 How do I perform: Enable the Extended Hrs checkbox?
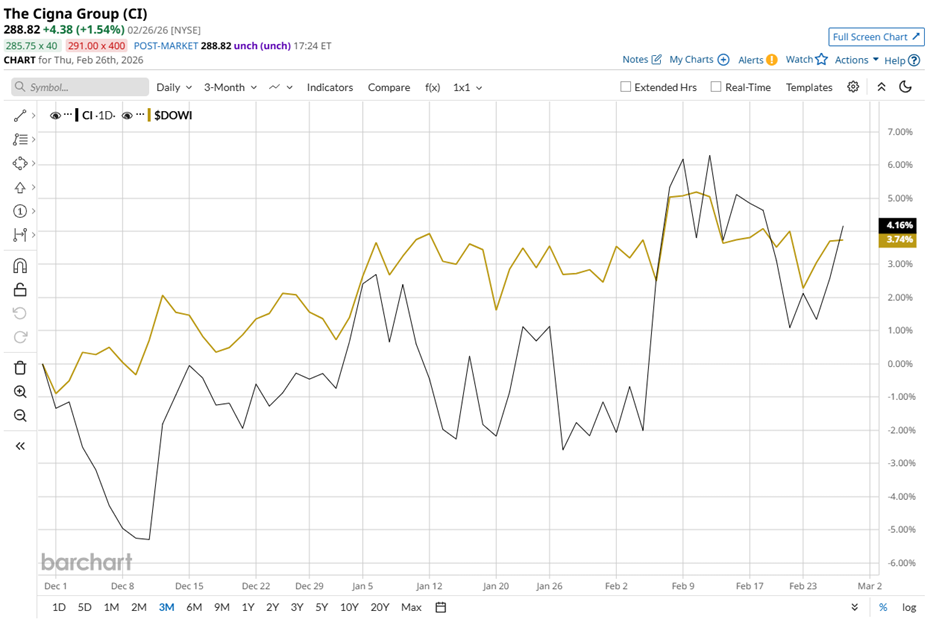tap(625, 87)
